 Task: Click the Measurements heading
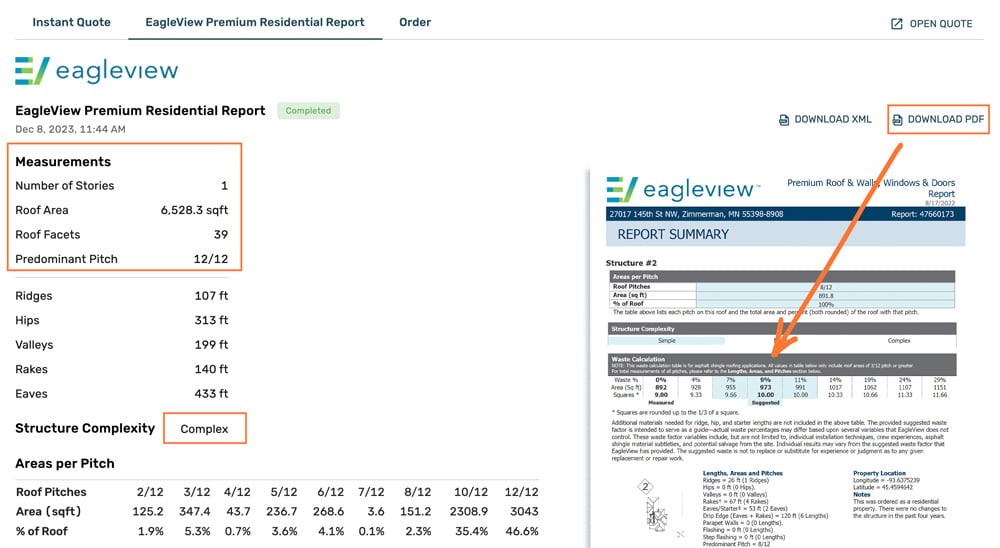(x=63, y=162)
